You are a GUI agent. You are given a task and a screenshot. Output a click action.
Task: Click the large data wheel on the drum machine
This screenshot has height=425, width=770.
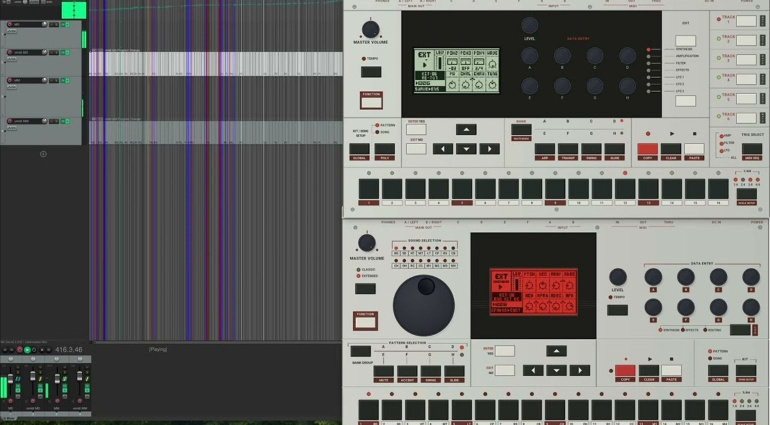tap(424, 306)
